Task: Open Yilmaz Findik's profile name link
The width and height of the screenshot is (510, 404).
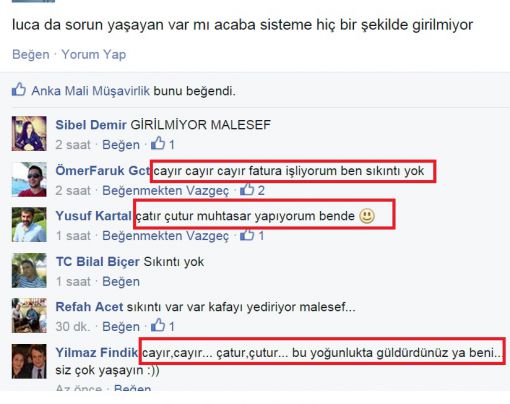Action: (x=97, y=352)
